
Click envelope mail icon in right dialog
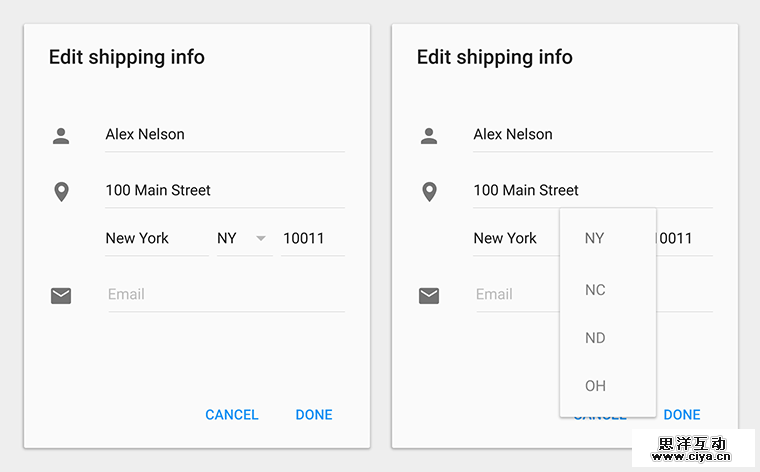[x=429, y=295]
